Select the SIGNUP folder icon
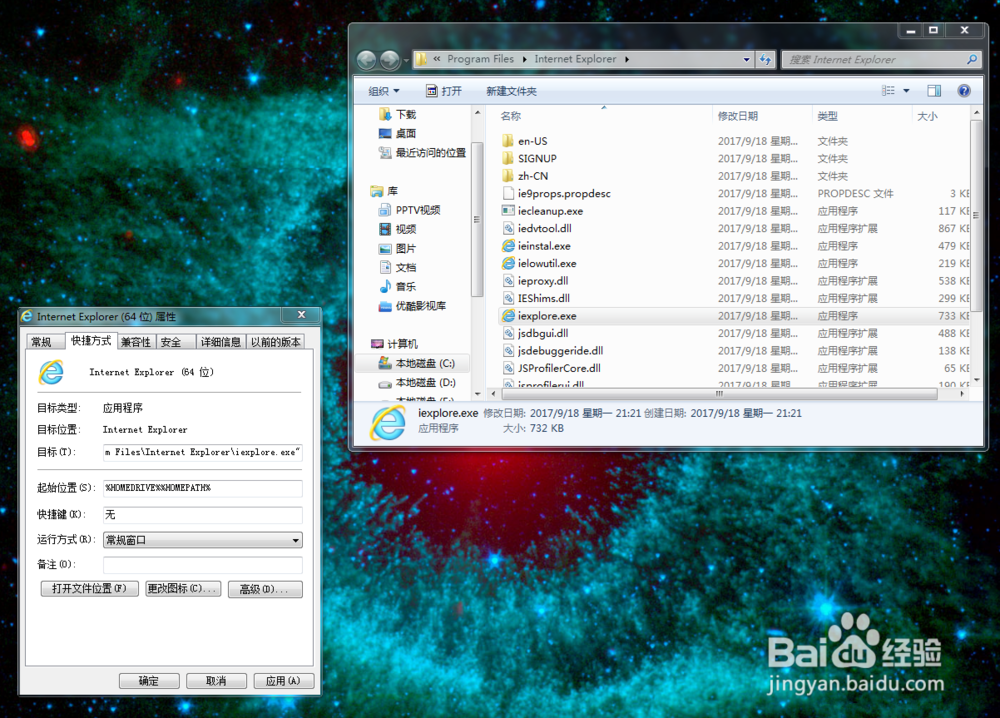 508,158
